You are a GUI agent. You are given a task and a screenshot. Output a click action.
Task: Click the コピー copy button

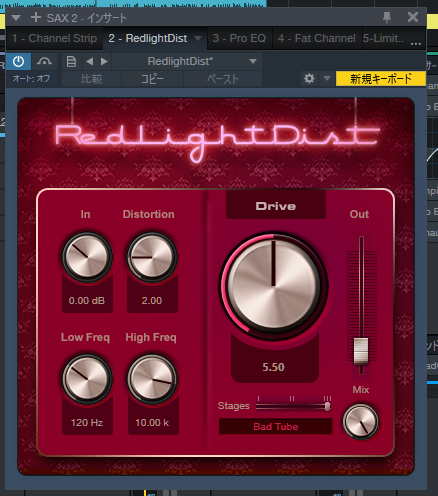click(152, 79)
